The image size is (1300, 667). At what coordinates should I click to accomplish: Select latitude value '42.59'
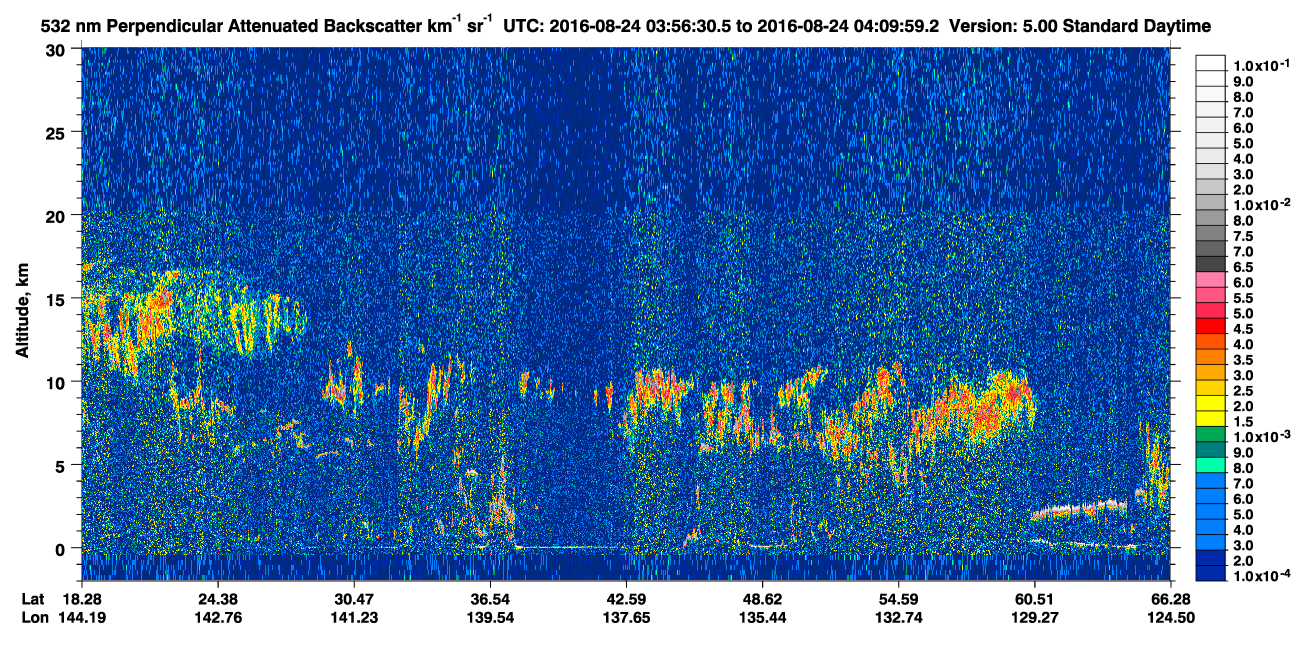point(626,598)
